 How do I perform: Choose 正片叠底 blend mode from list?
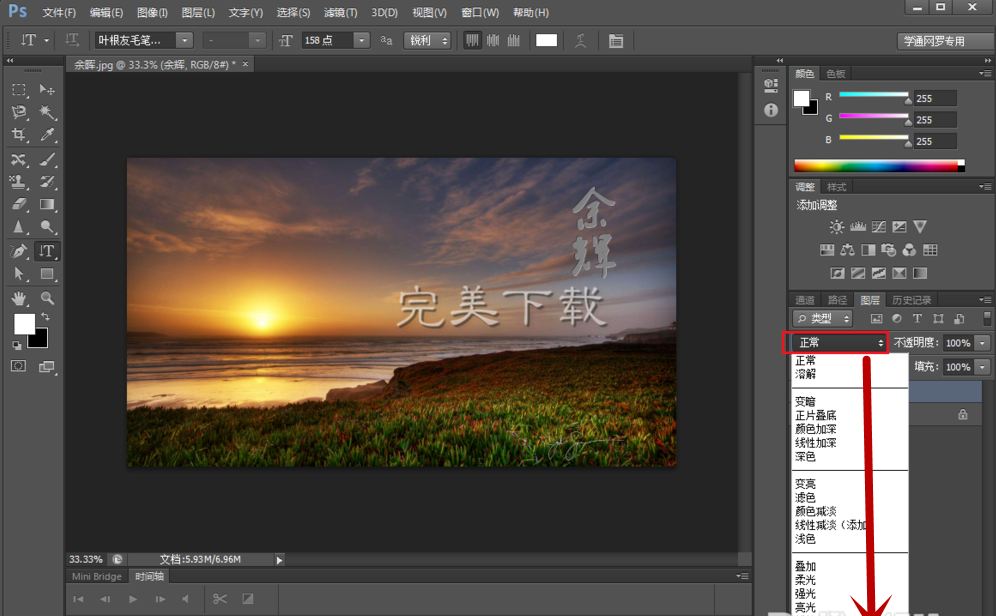tap(816, 415)
